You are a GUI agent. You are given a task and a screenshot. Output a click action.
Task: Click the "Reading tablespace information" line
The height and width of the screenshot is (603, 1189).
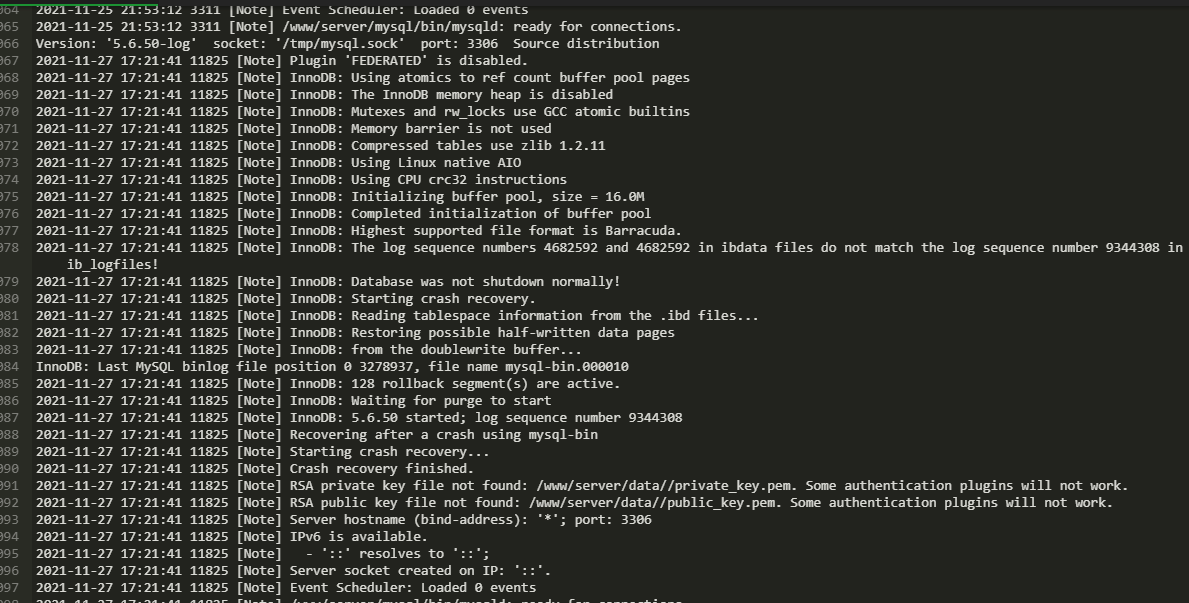397,316
